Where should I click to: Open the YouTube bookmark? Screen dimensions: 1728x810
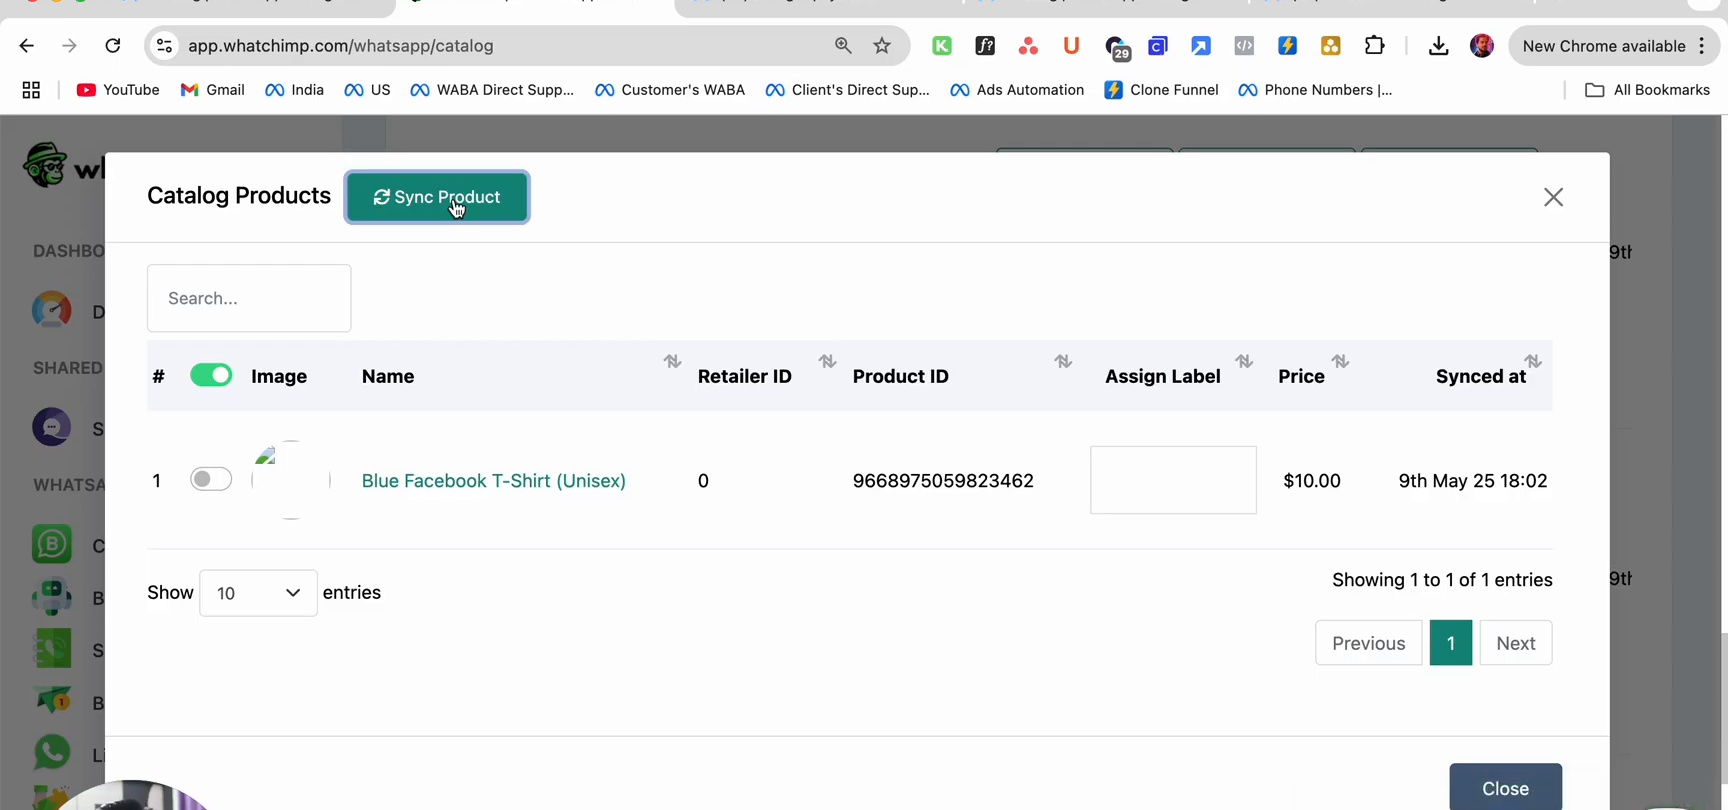[x=118, y=90]
